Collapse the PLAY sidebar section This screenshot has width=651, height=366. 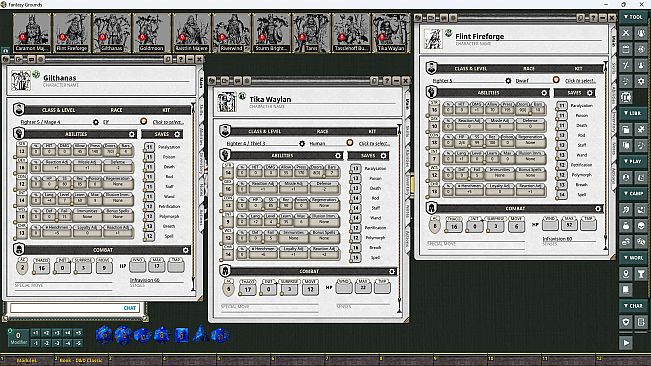tap(633, 161)
